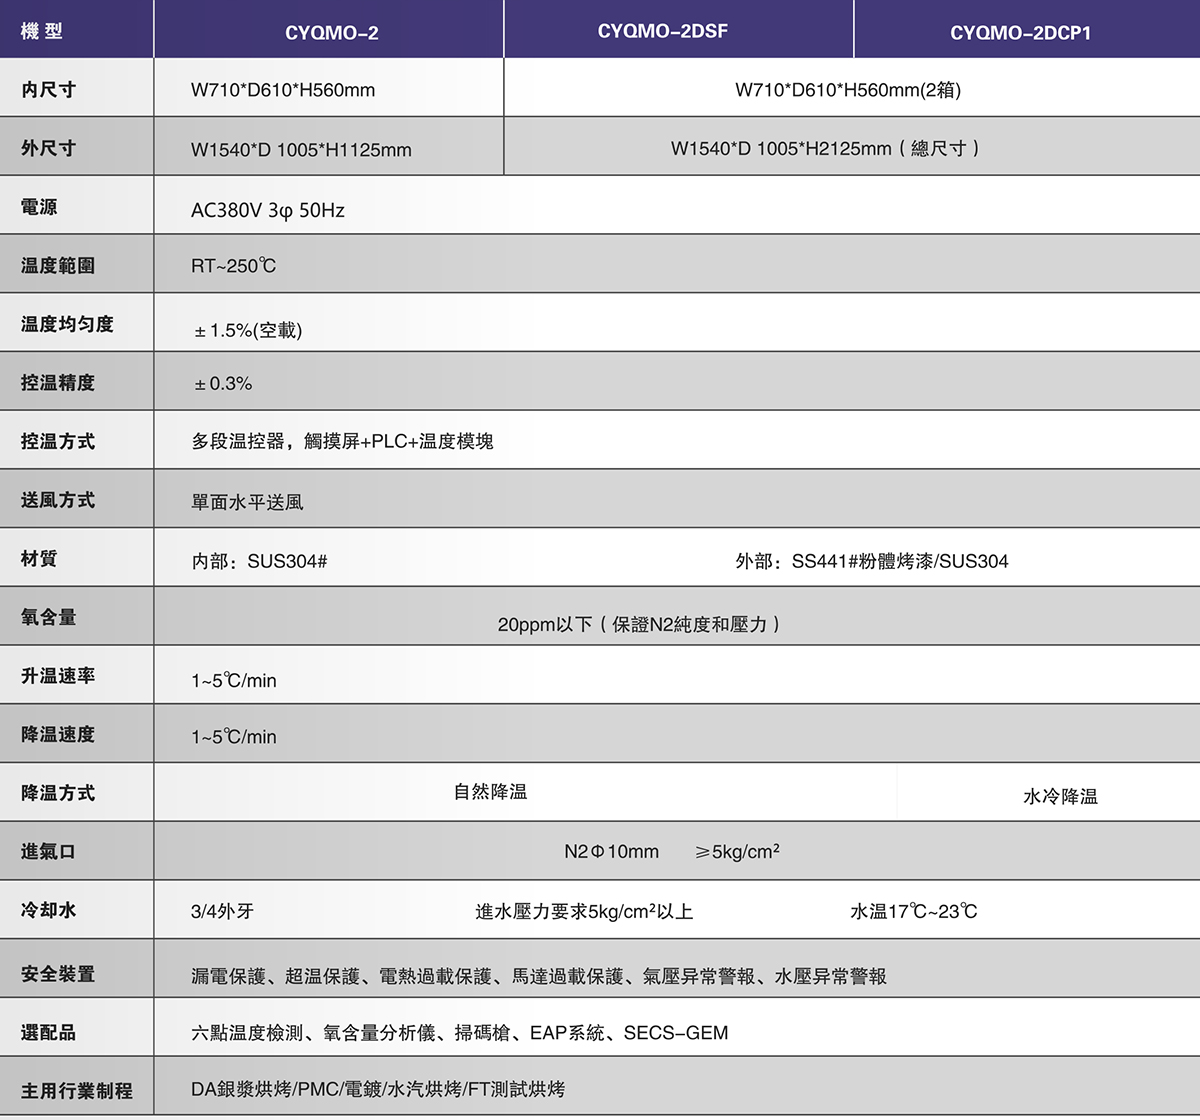This screenshot has height=1120, width=1200.
Task: Select the 内尺寸 row label
Action: (48, 89)
